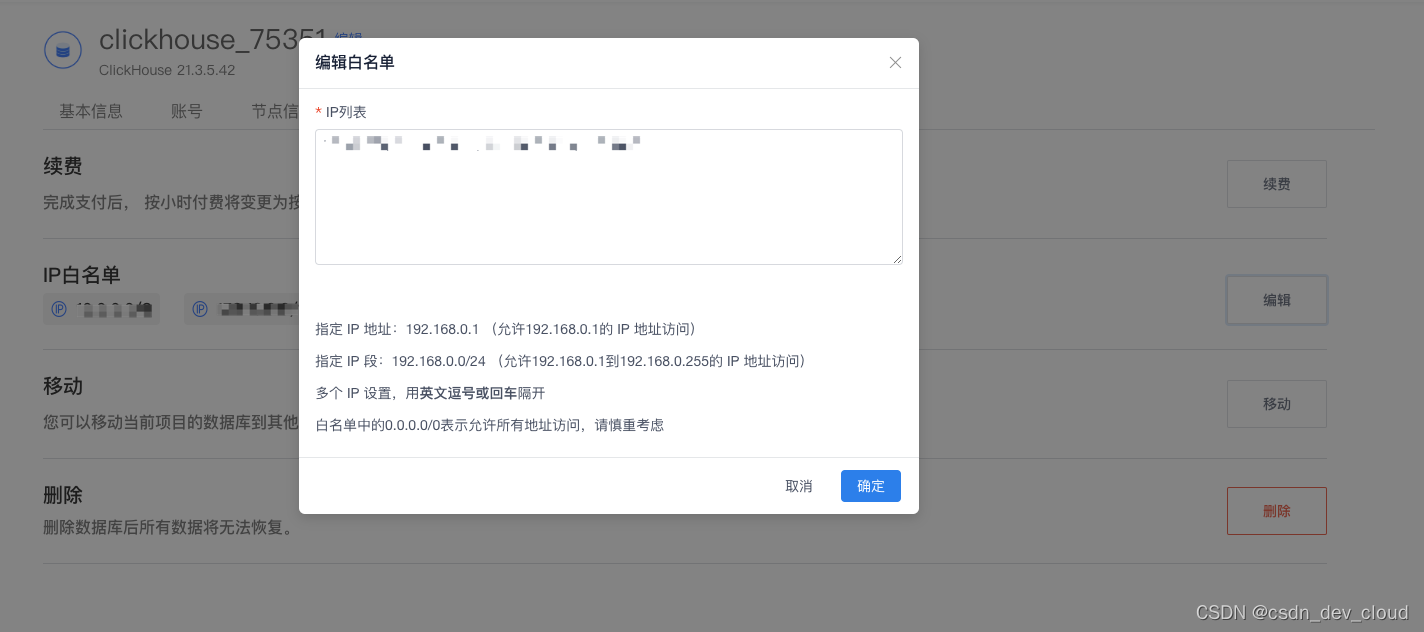The image size is (1424, 632).
Task: Click the 移动 section heading
Action: pyautogui.click(x=63, y=386)
